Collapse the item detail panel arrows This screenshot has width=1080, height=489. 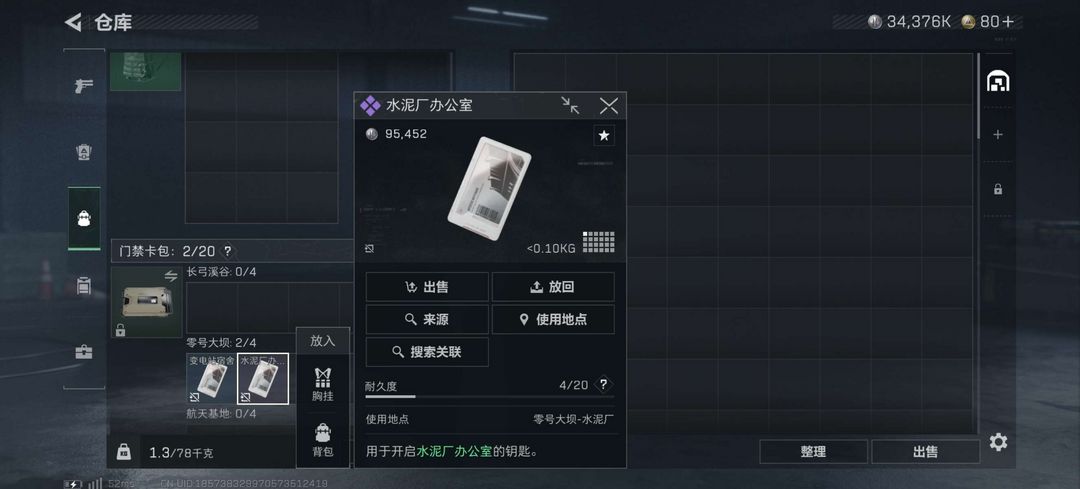(570, 105)
